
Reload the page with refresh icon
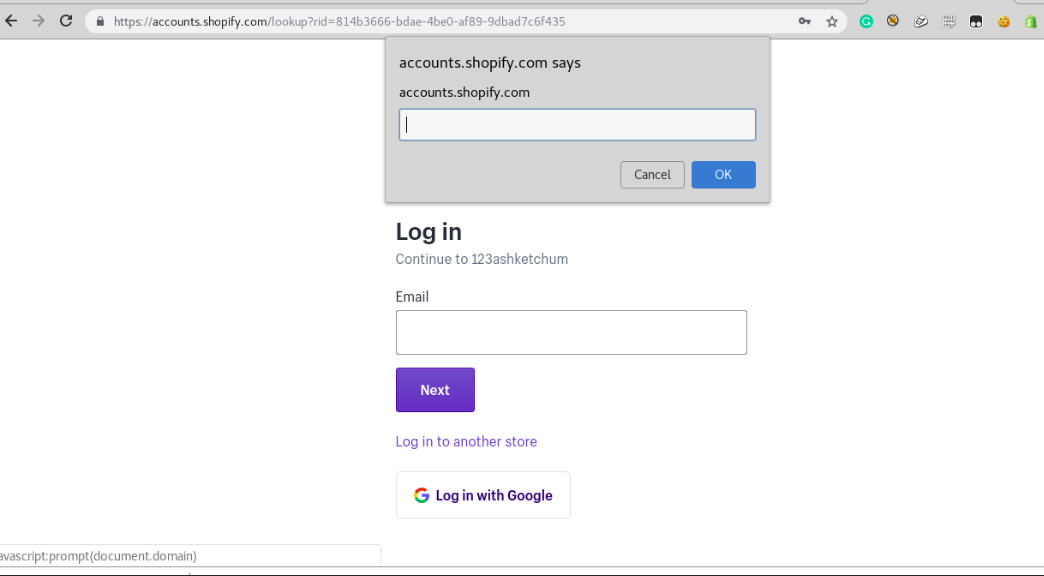66,21
